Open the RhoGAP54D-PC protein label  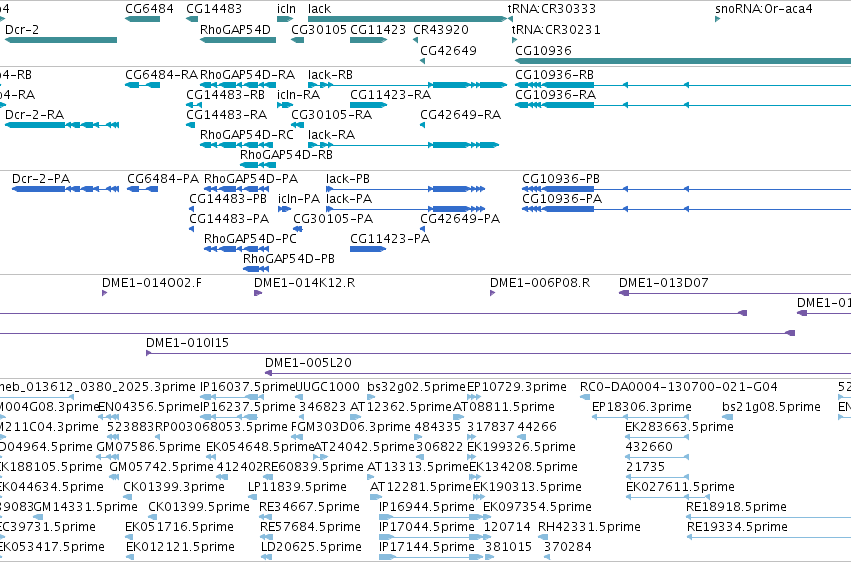[250, 239]
